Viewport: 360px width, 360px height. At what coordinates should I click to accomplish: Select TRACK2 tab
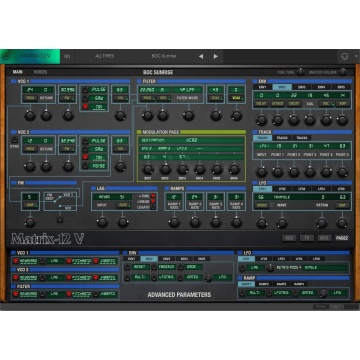[282, 138]
